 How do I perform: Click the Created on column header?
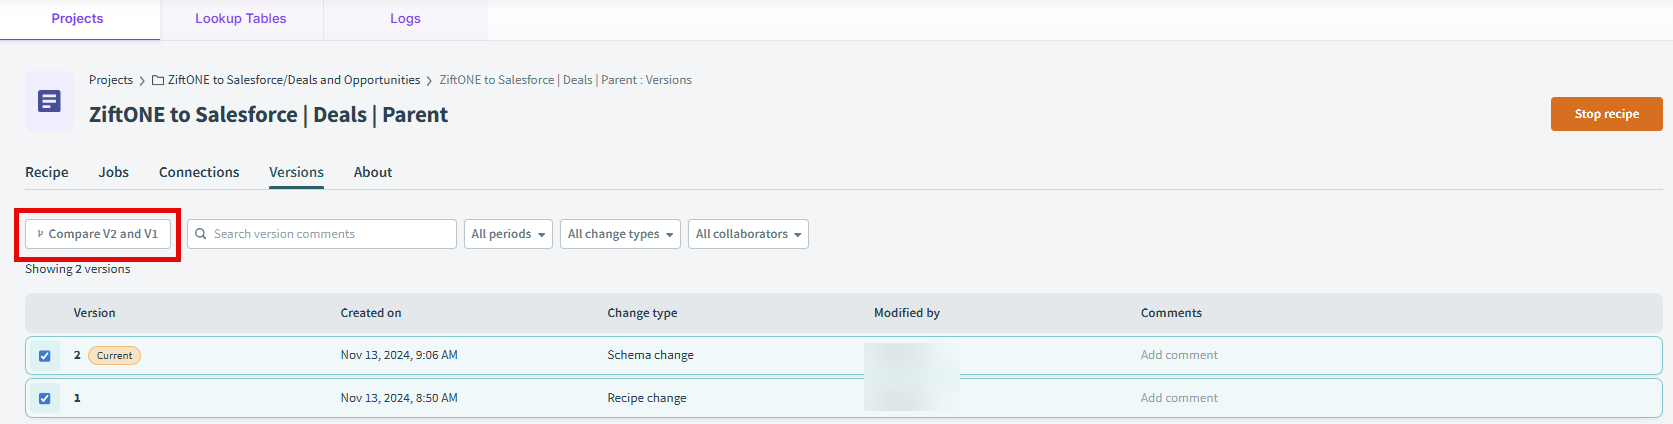tap(371, 313)
